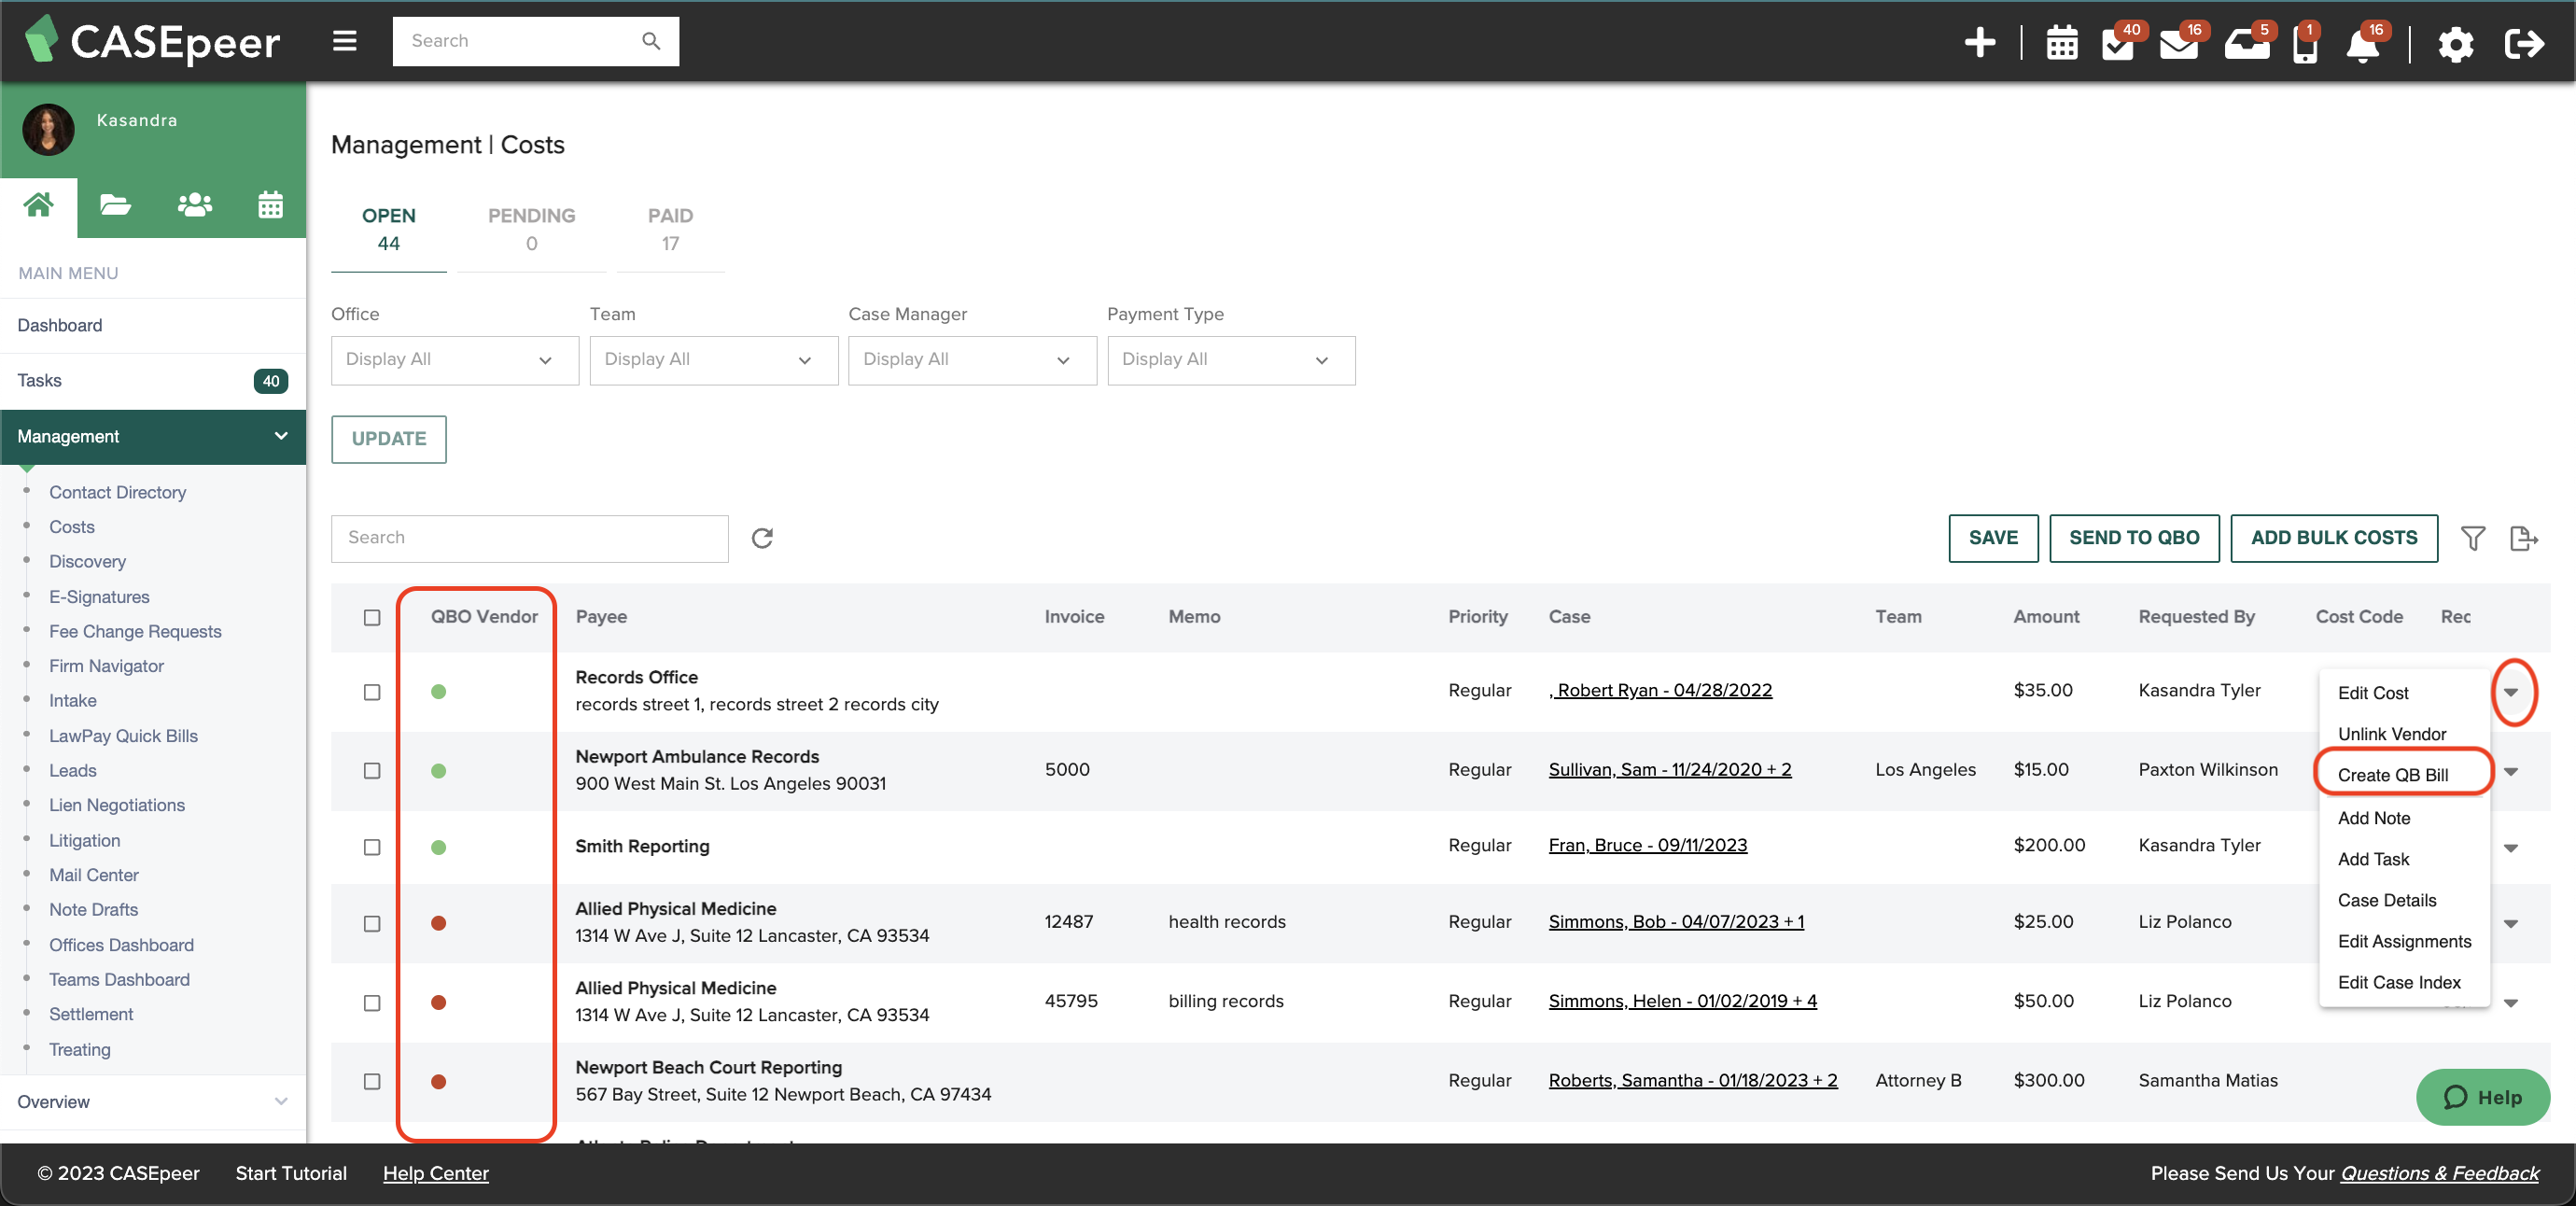Image resolution: width=2576 pixels, height=1206 pixels.
Task: Open the Smith Reporting row action arrow
Action: [x=2511, y=848]
